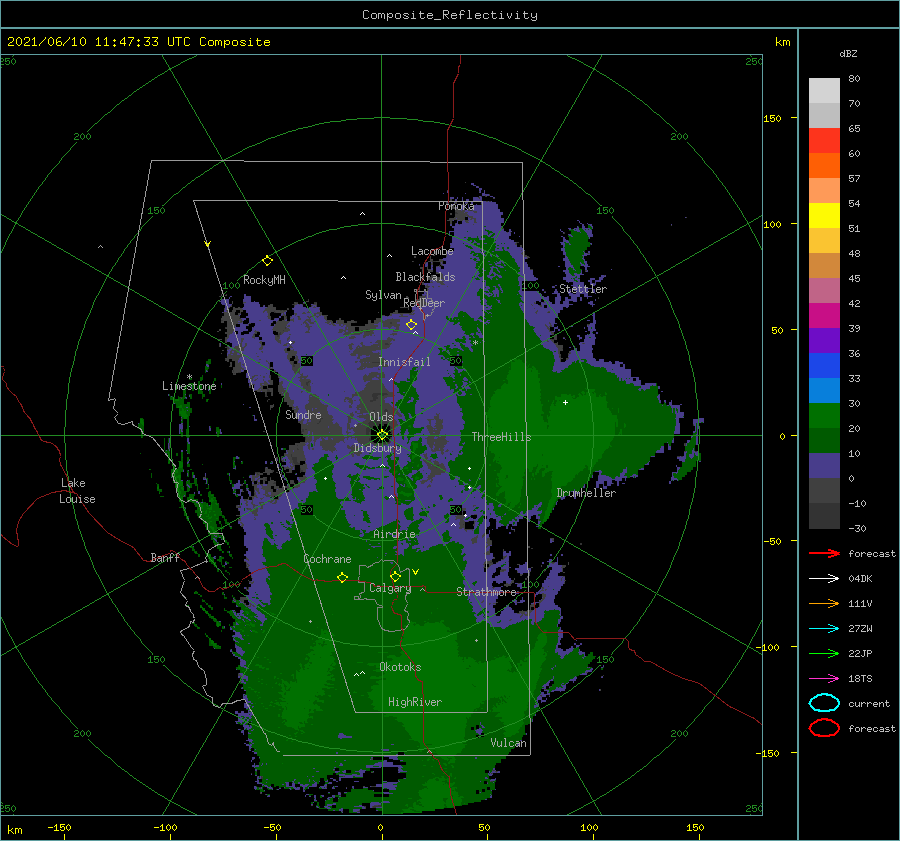Click the Lacombe city label
The height and width of the screenshot is (841, 900).
point(432,251)
